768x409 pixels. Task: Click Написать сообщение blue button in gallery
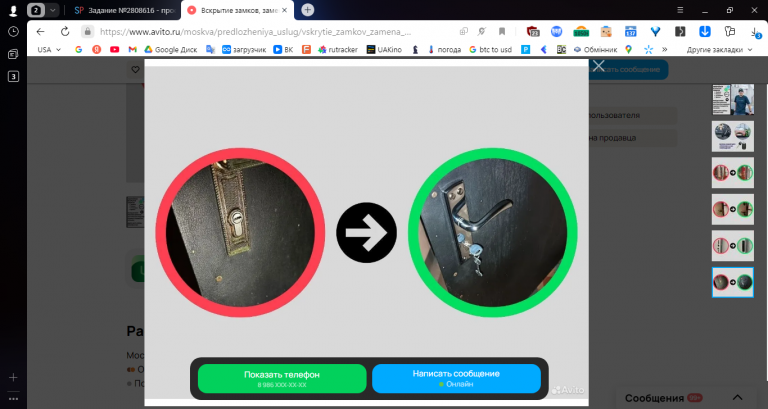tap(456, 378)
